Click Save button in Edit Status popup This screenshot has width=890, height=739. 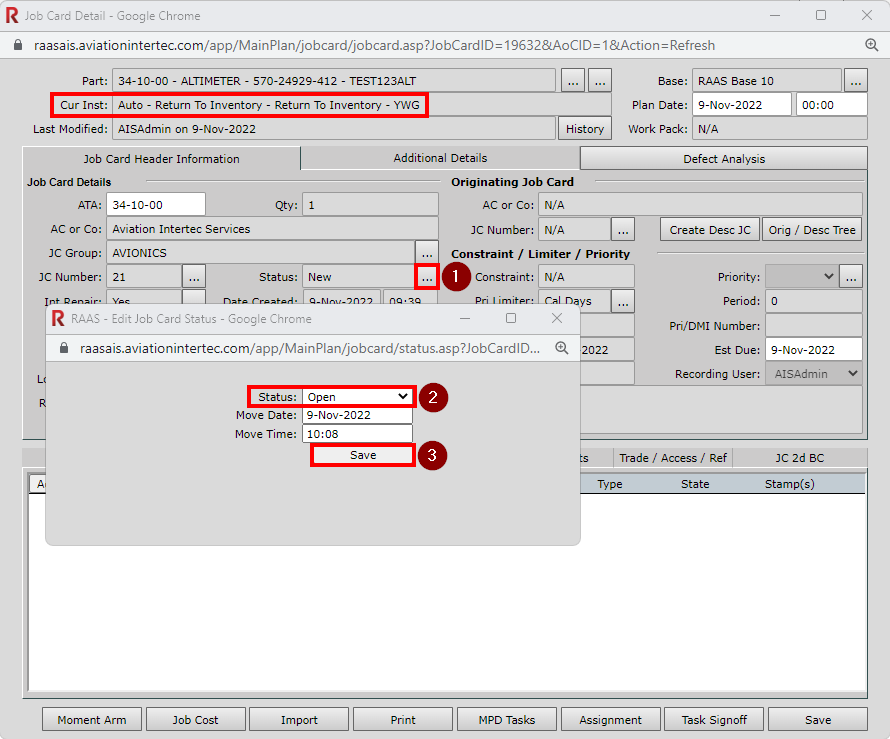(x=363, y=455)
